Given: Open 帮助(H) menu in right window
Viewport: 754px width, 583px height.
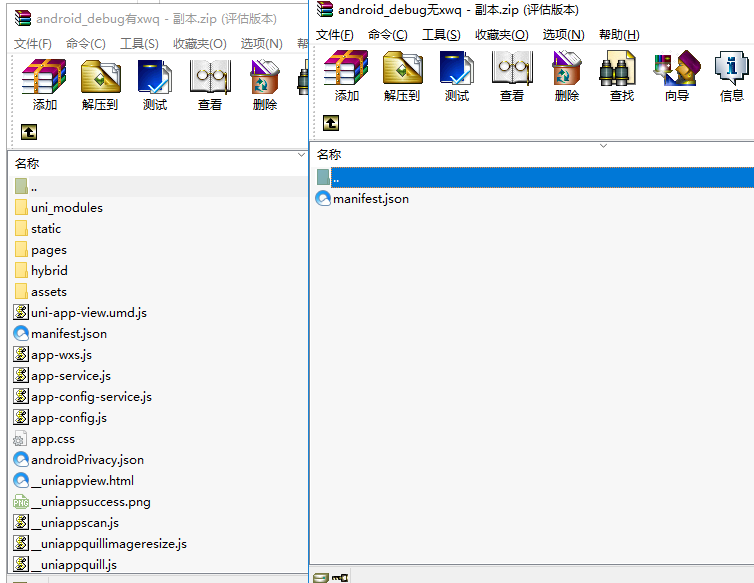Looking at the screenshot, I should click(x=619, y=35).
